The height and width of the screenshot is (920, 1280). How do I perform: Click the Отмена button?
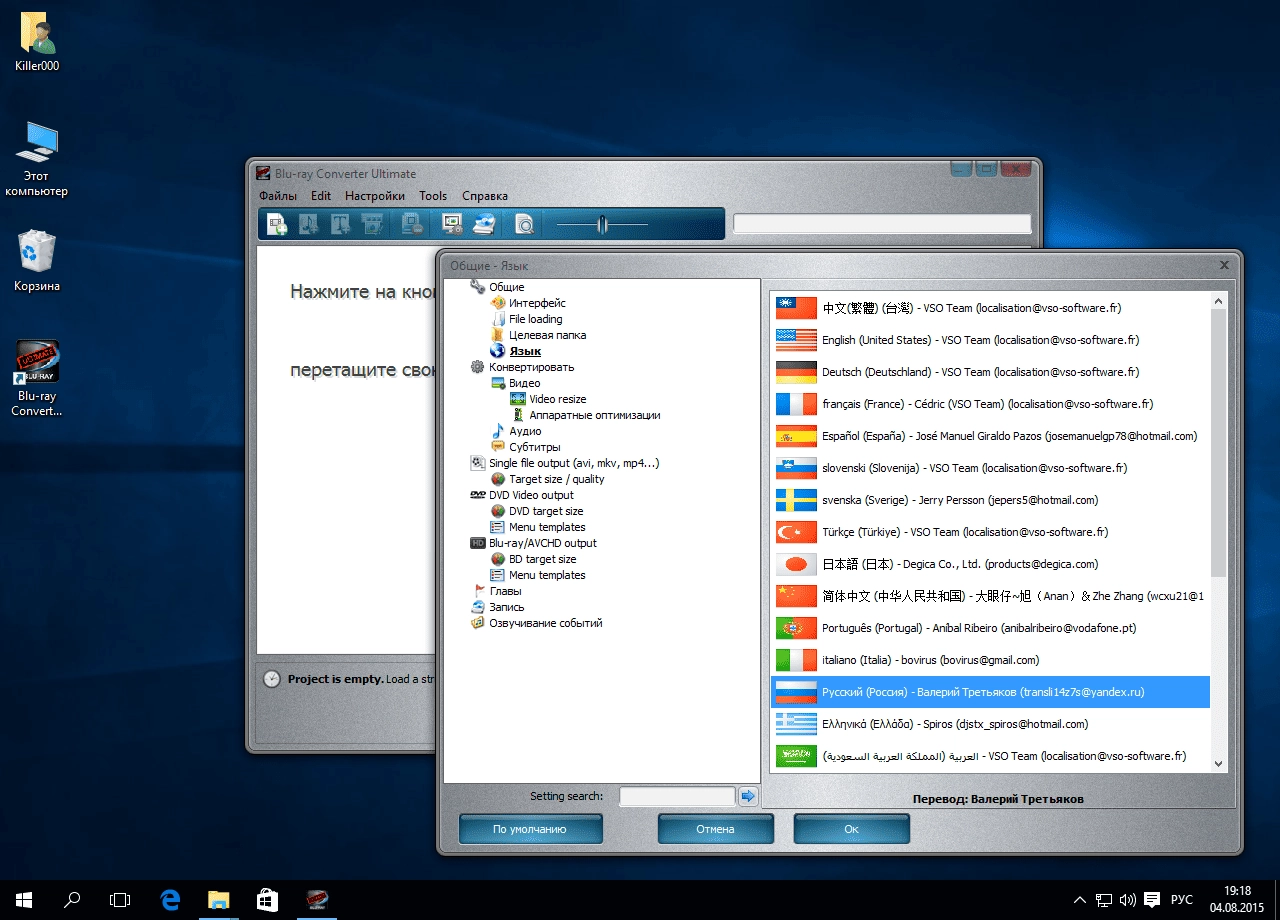pos(716,829)
